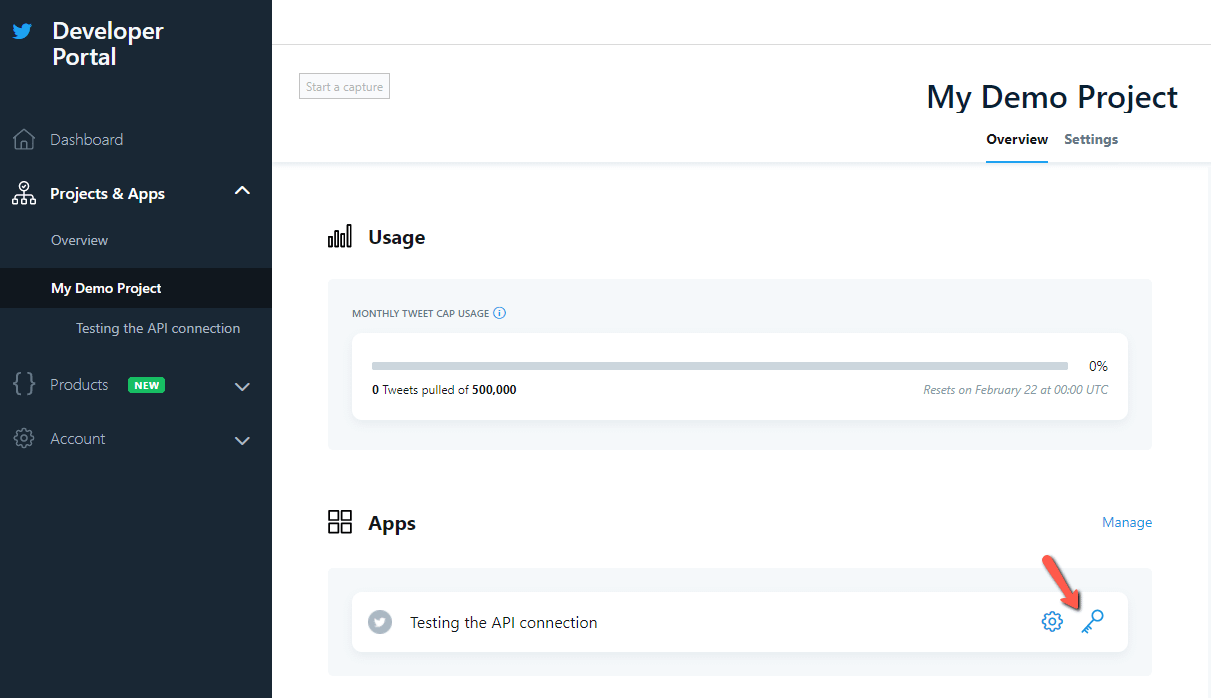Switch to the Settings tab

[1090, 140]
